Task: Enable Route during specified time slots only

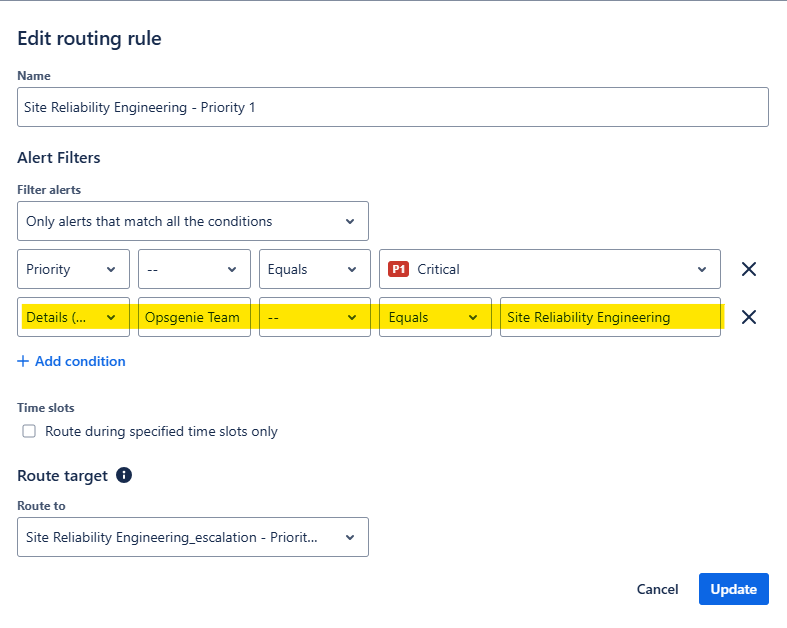Action: coord(29,431)
